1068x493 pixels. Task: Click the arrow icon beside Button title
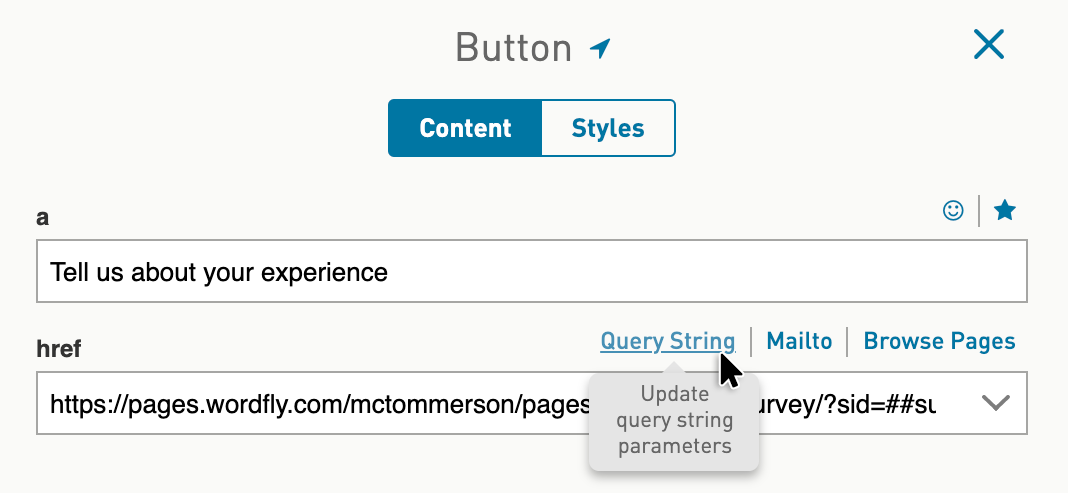[600, 48]
